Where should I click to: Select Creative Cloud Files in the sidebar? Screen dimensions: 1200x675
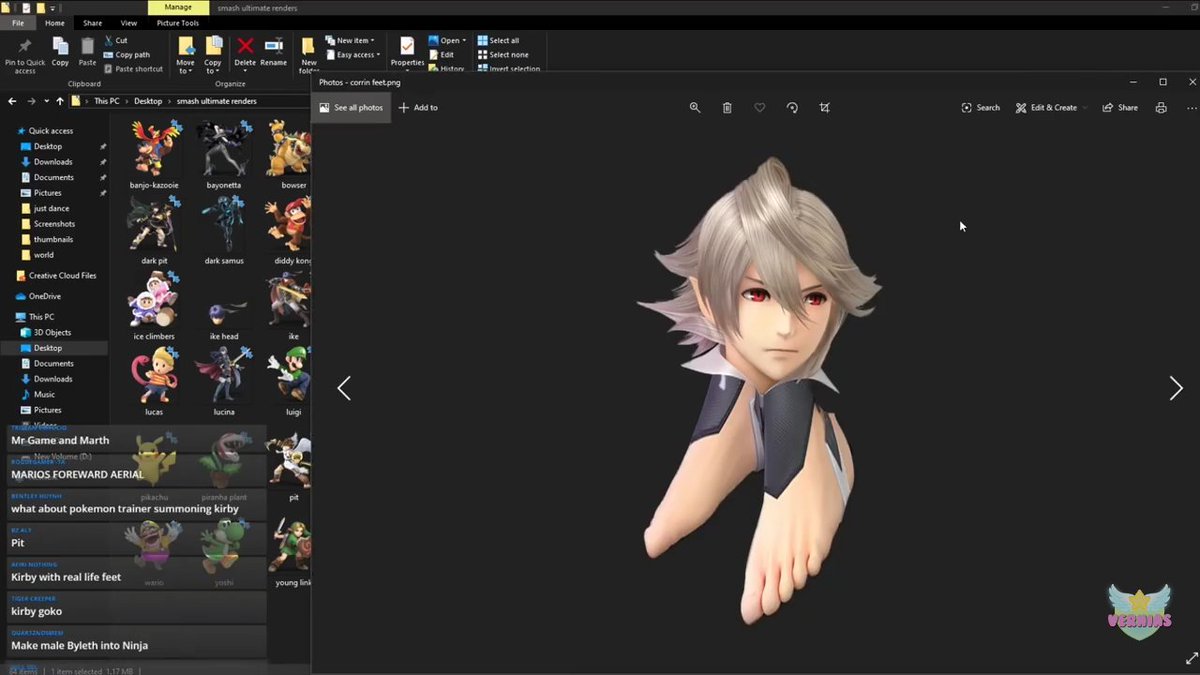[62, 275]
